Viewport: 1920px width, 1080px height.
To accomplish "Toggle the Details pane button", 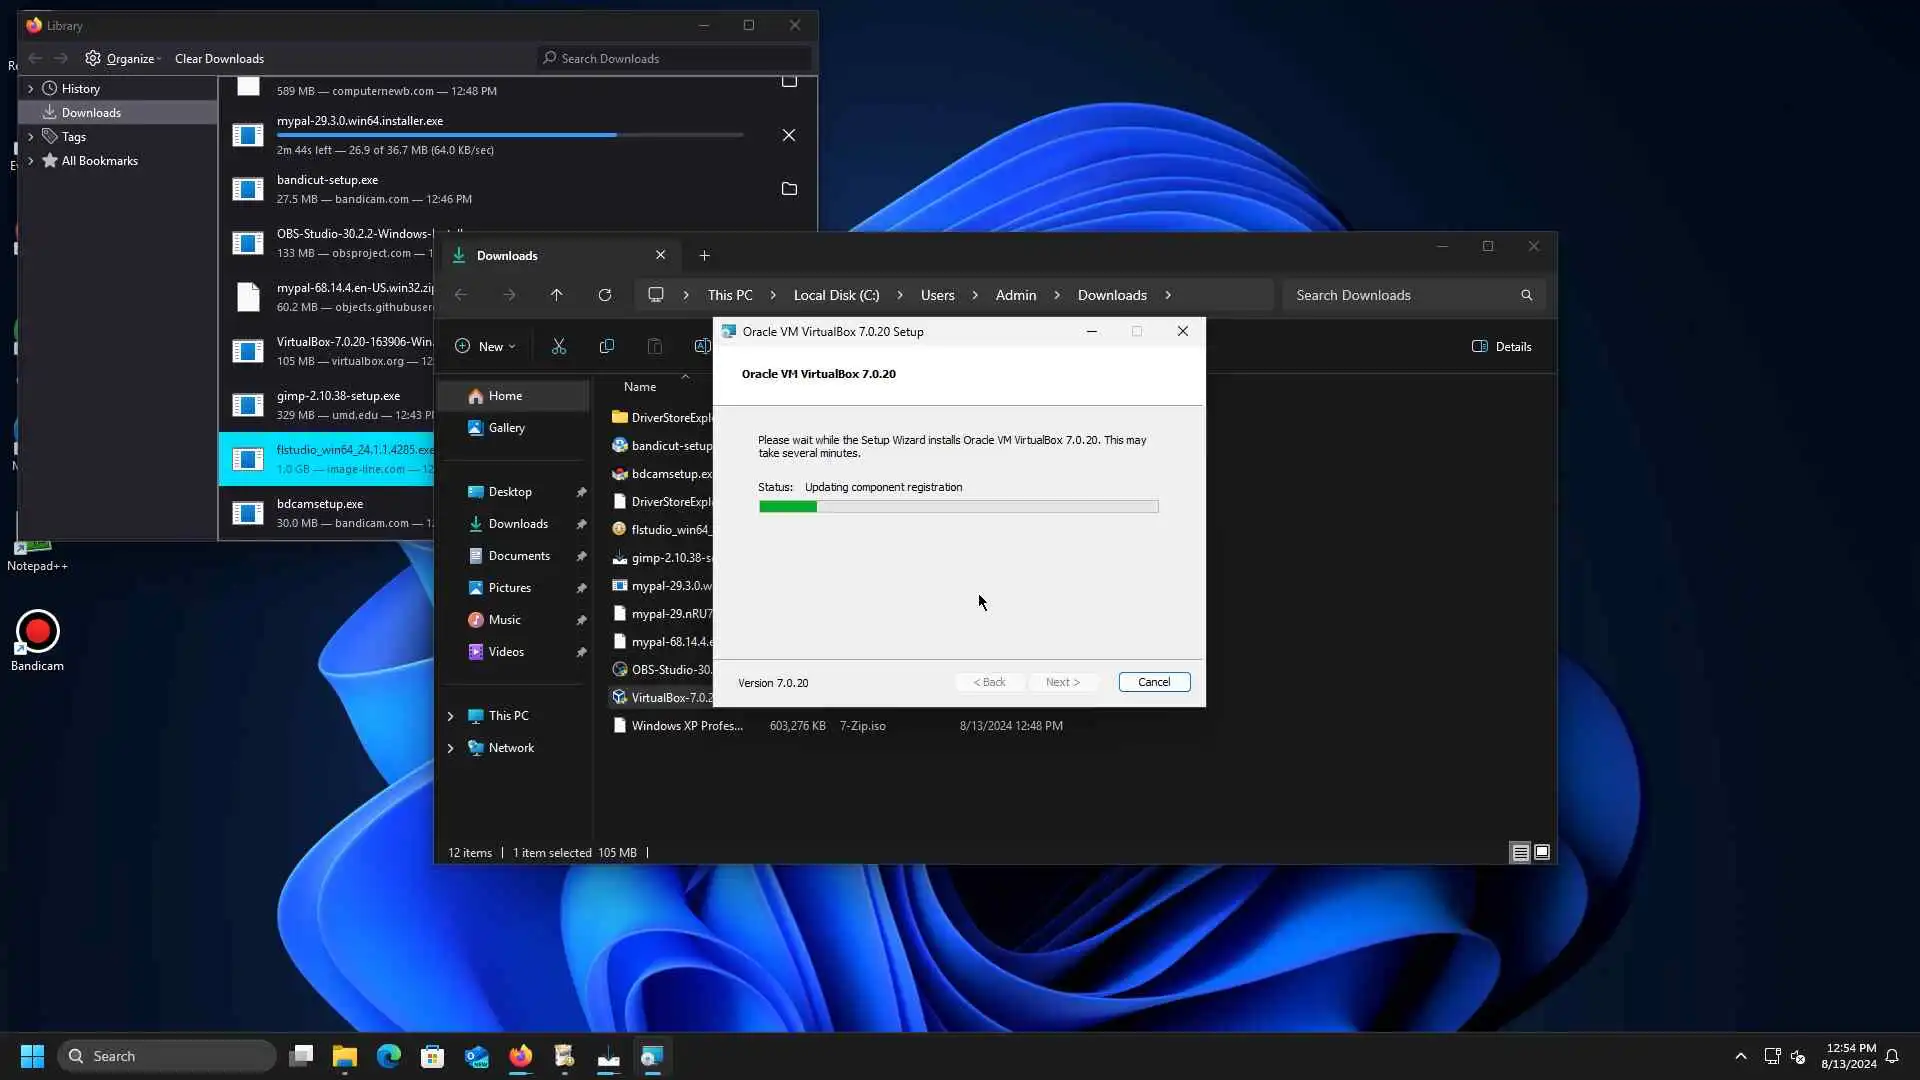I will [1502, 347].
